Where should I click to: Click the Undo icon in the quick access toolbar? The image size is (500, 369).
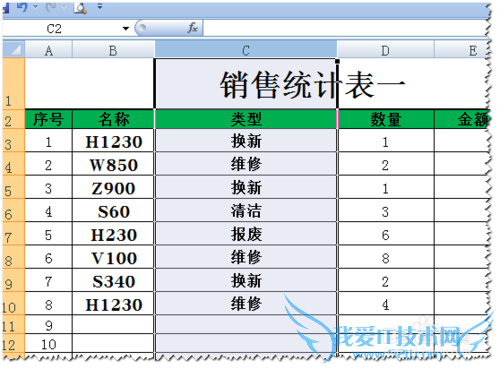22,7
